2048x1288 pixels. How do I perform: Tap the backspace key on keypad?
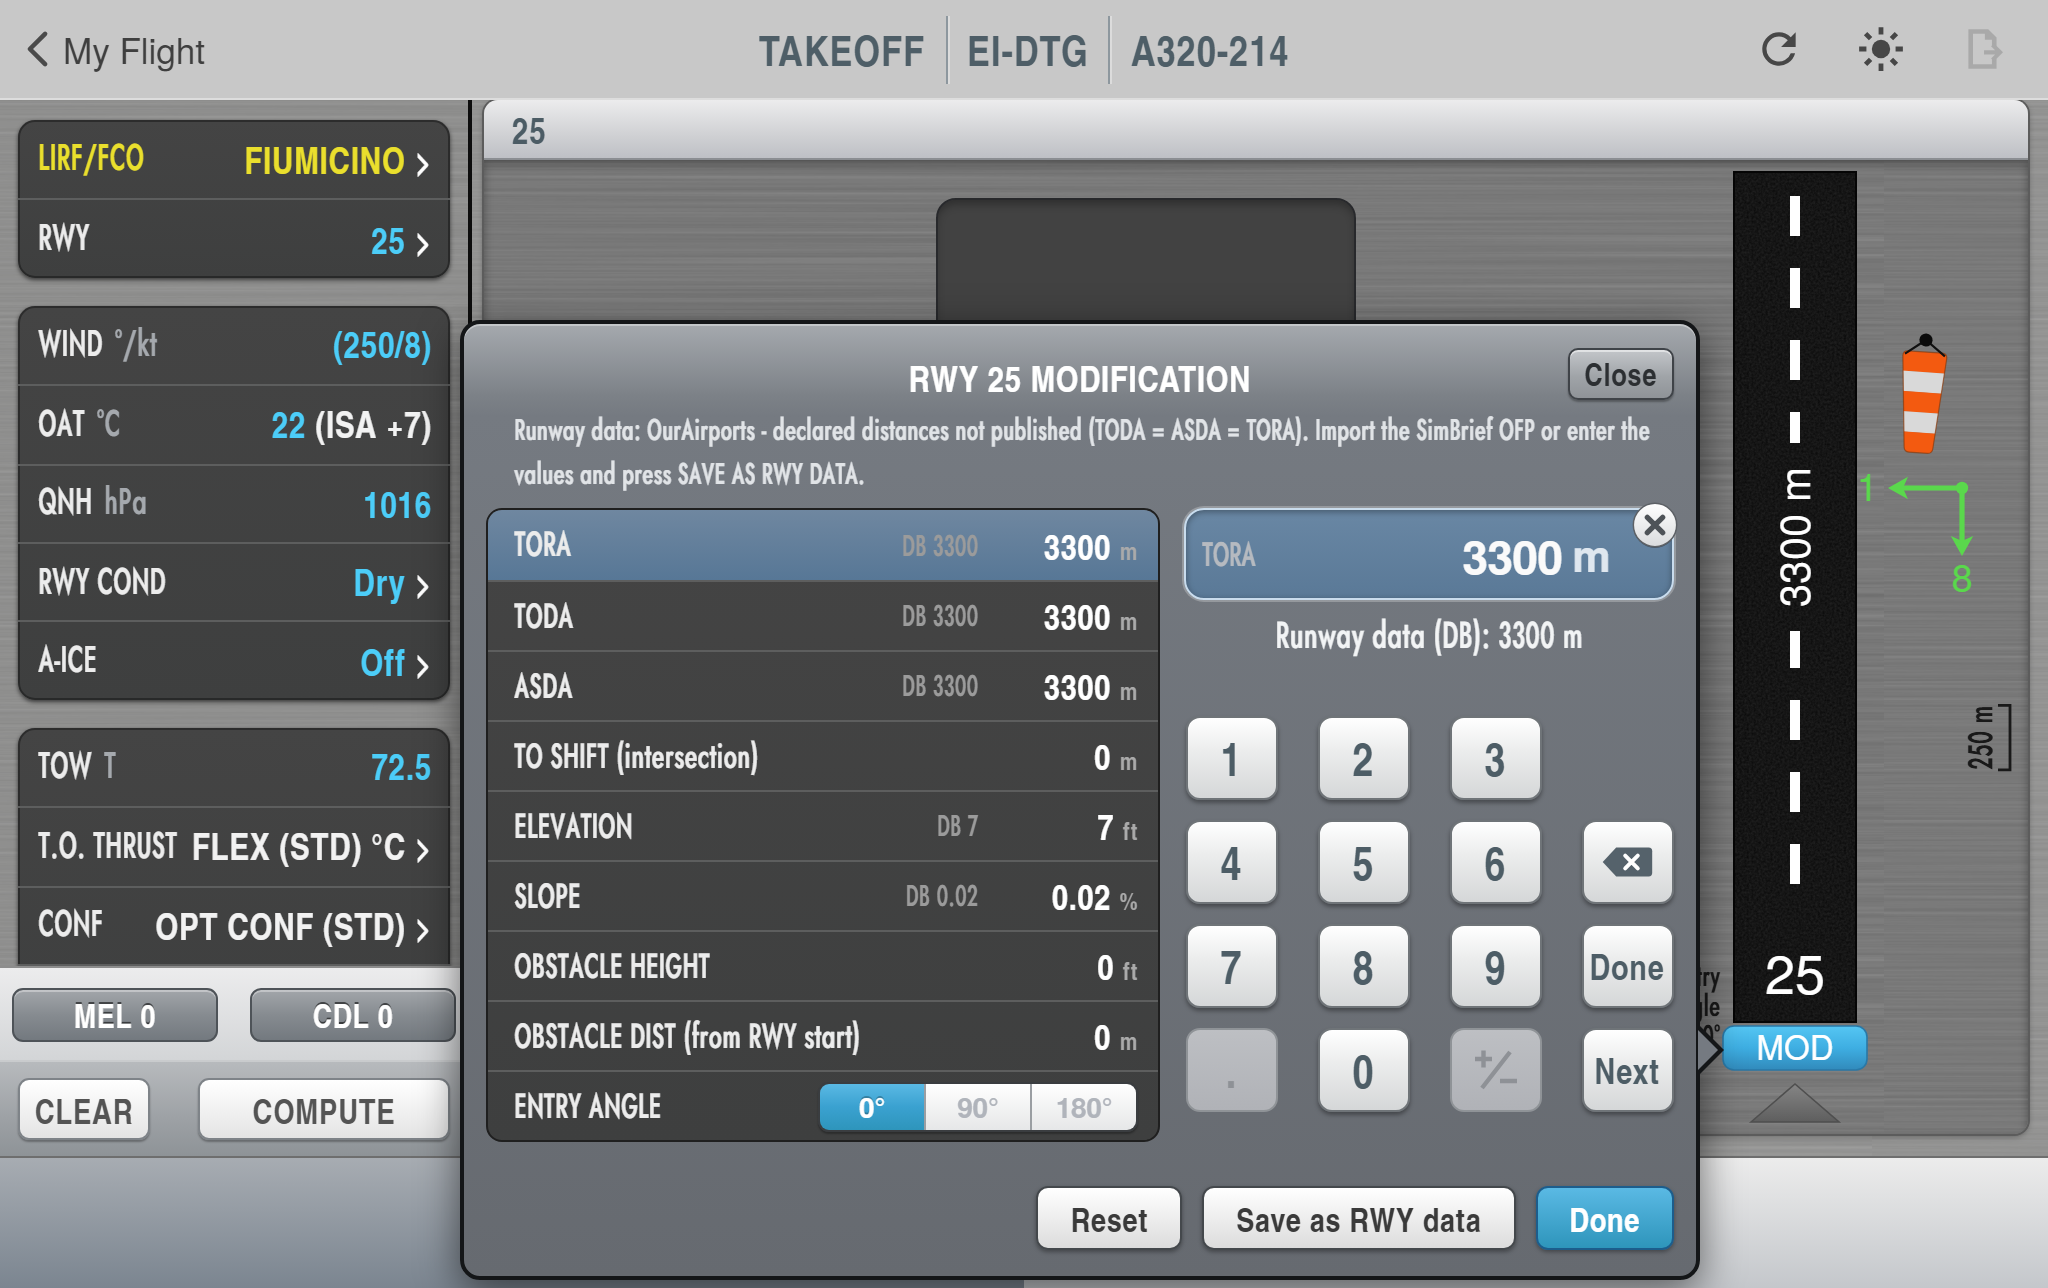pos(1627,862)
